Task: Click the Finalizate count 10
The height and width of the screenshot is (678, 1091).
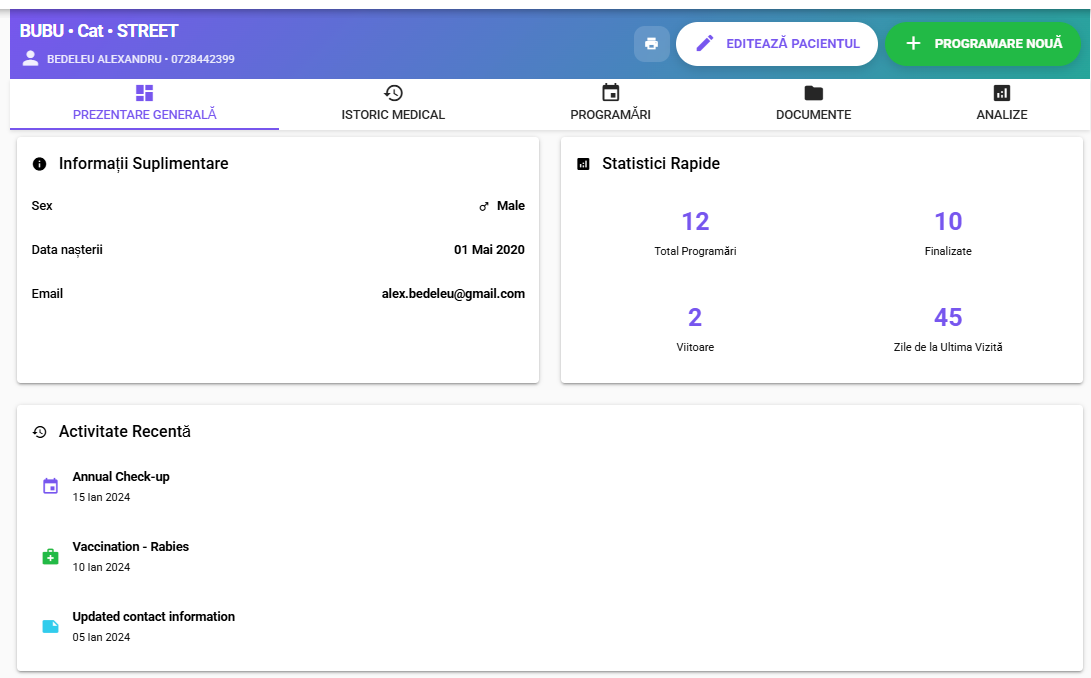Action: 948,221
